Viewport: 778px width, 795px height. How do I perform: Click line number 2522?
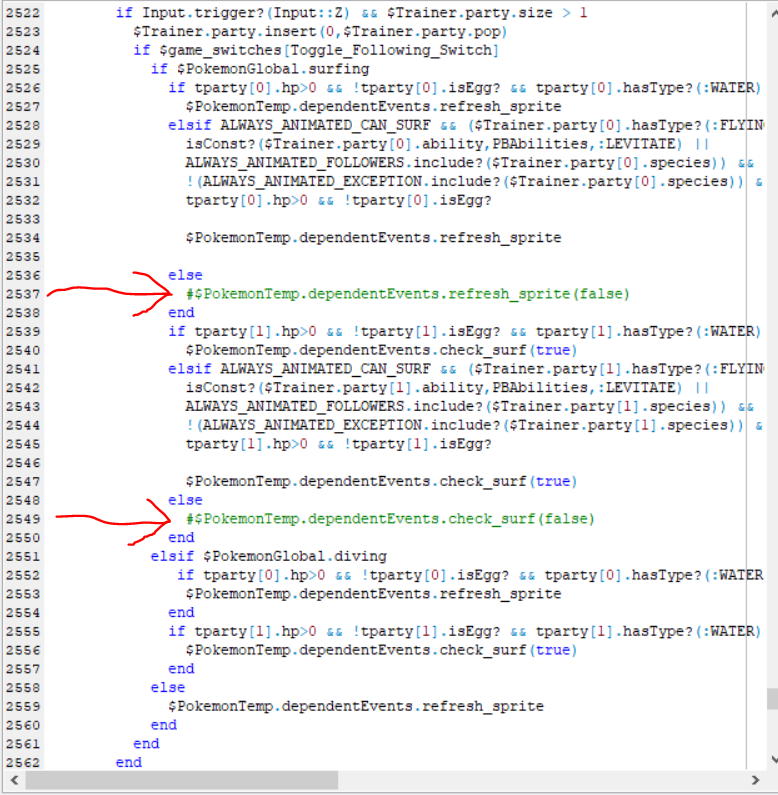point(23,13)
